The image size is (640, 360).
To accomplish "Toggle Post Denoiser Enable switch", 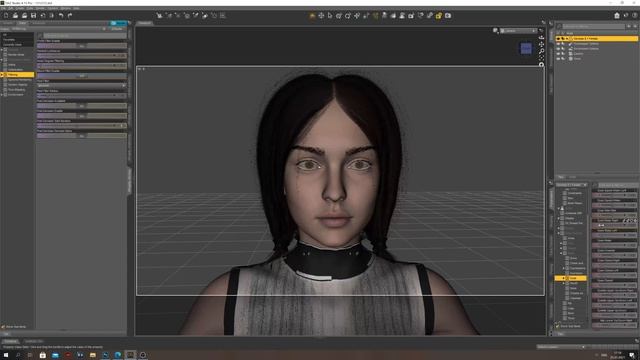I will pos(82,116).
